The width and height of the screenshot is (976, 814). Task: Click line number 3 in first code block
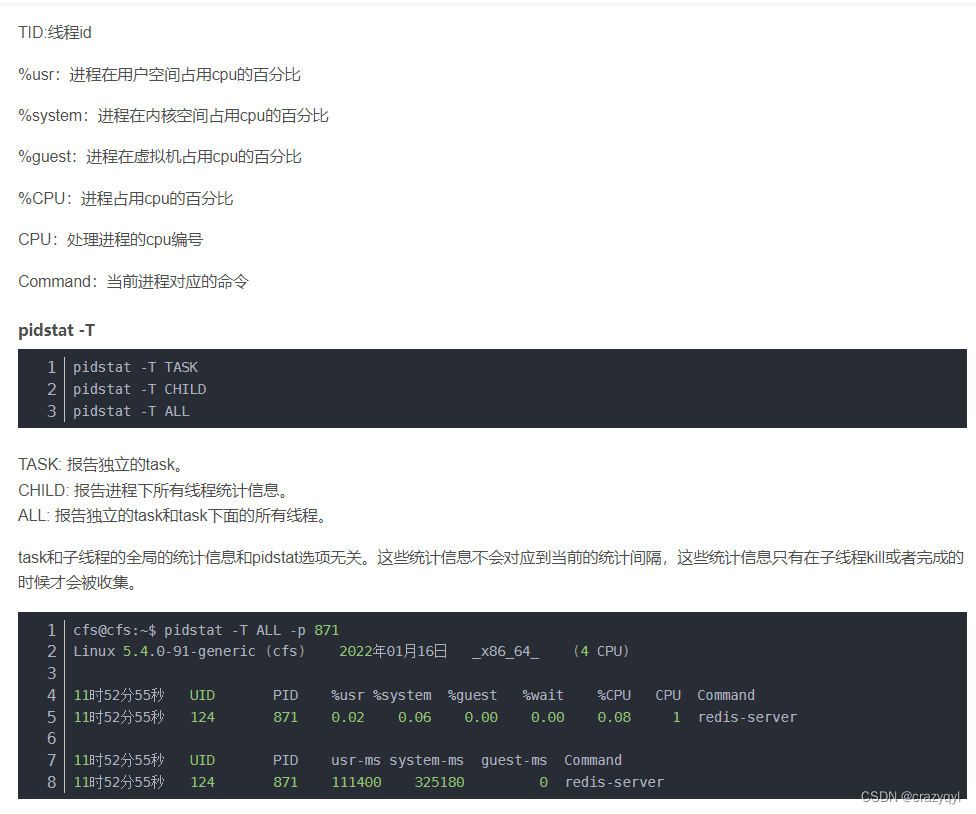pos(52,411)
